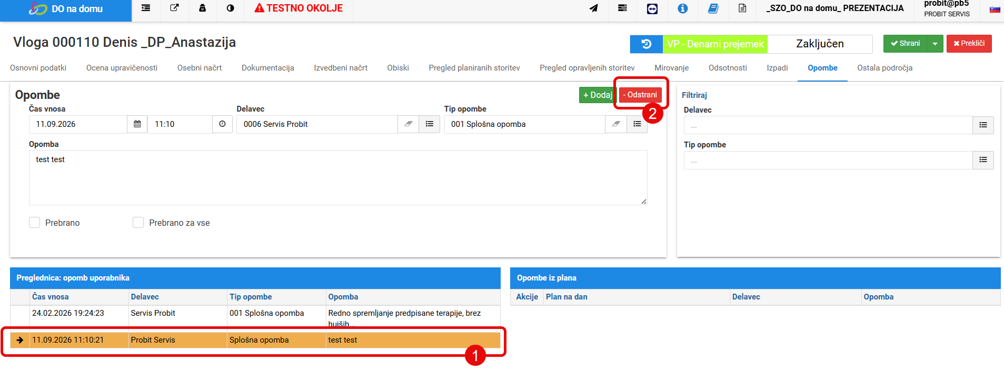The image size is (1004, 380).
Task: Open the external link icon in top bar
Action: tap(174, 9)
